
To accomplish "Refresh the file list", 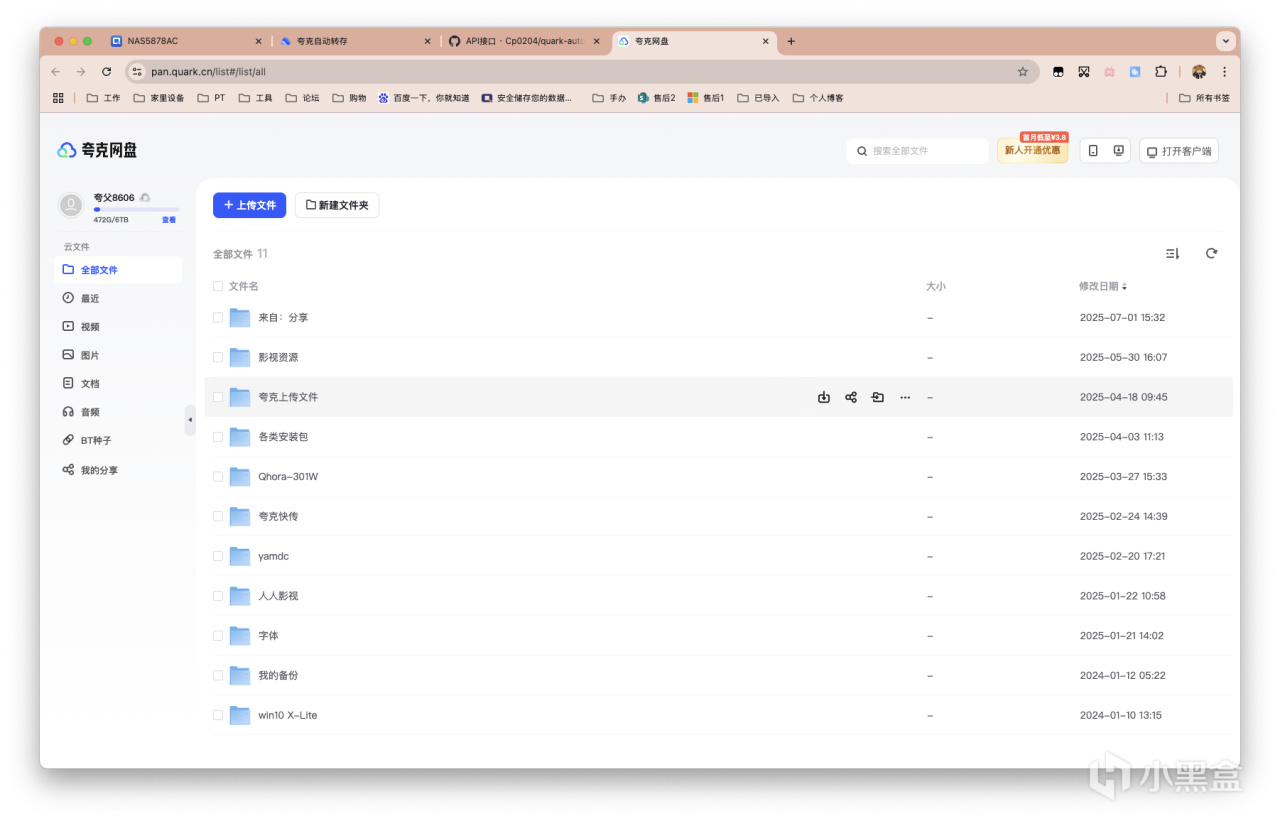I will (1211, 254).
